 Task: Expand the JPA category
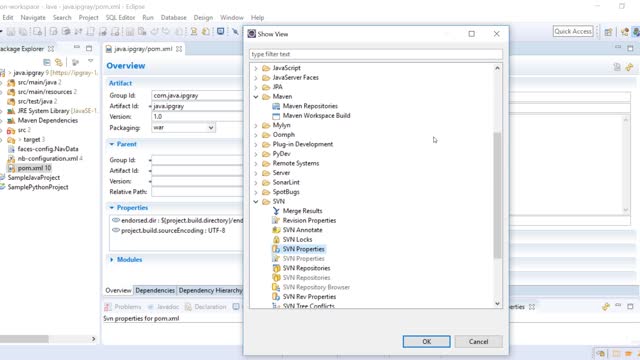(256, 87)
